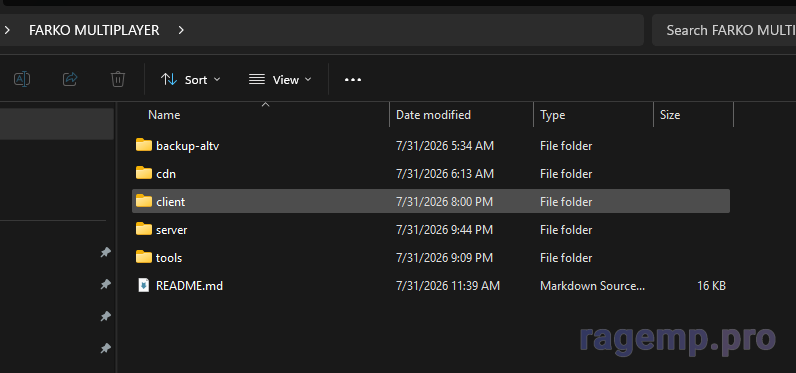
Task: Click the Delete trash icon
Action: pyautogui.click(x=118, y=79)
